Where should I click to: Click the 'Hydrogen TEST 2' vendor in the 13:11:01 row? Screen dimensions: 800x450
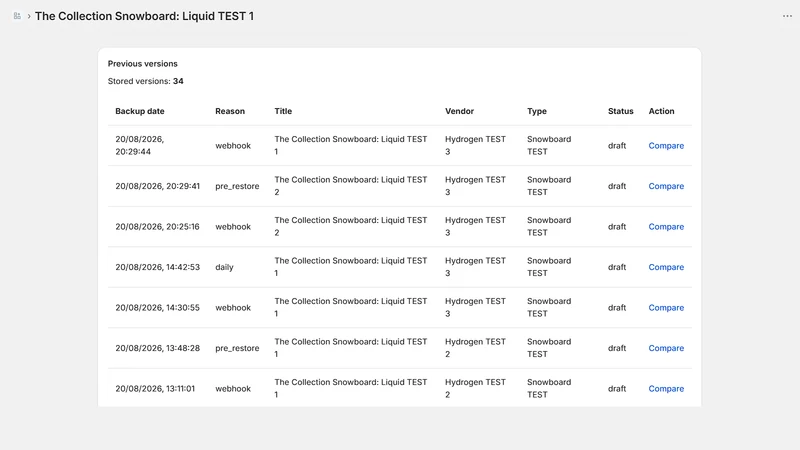476,389
